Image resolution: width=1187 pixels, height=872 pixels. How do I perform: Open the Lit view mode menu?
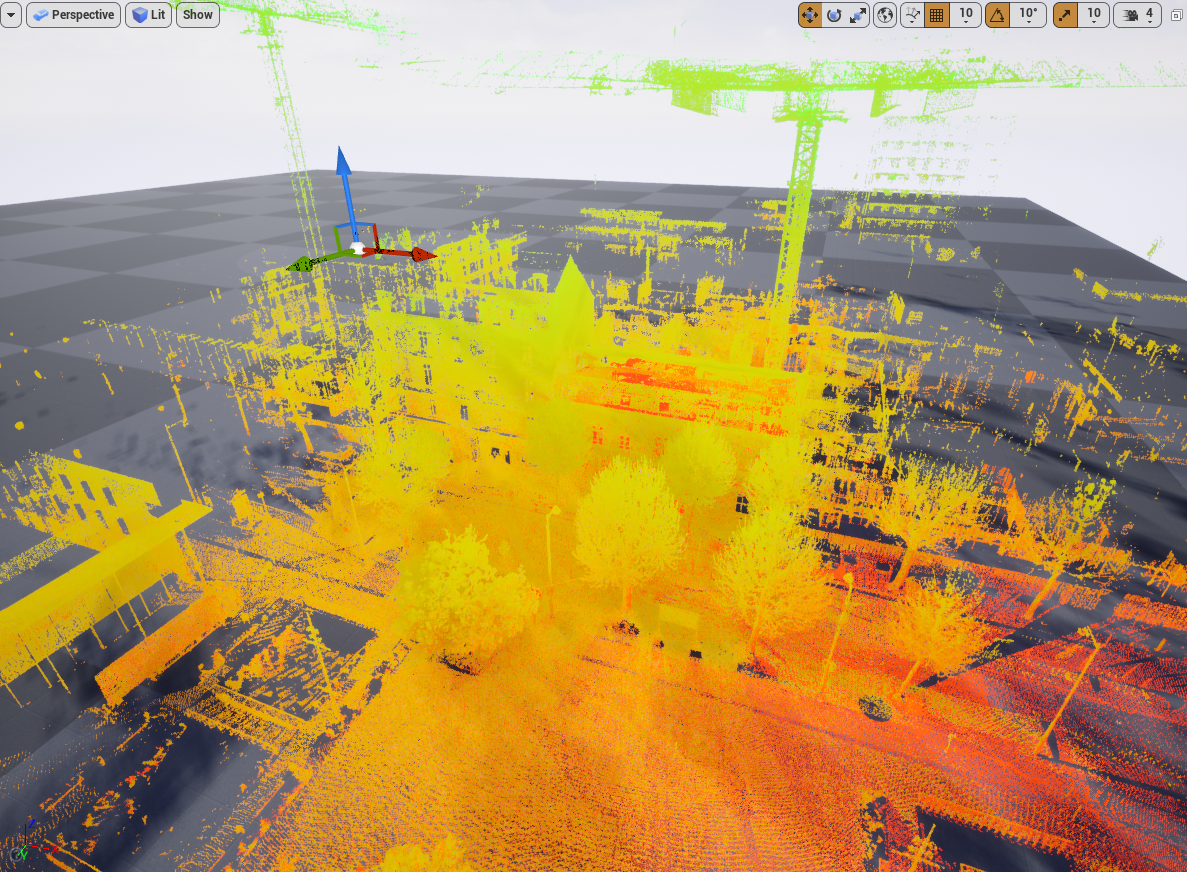[148, 14]
